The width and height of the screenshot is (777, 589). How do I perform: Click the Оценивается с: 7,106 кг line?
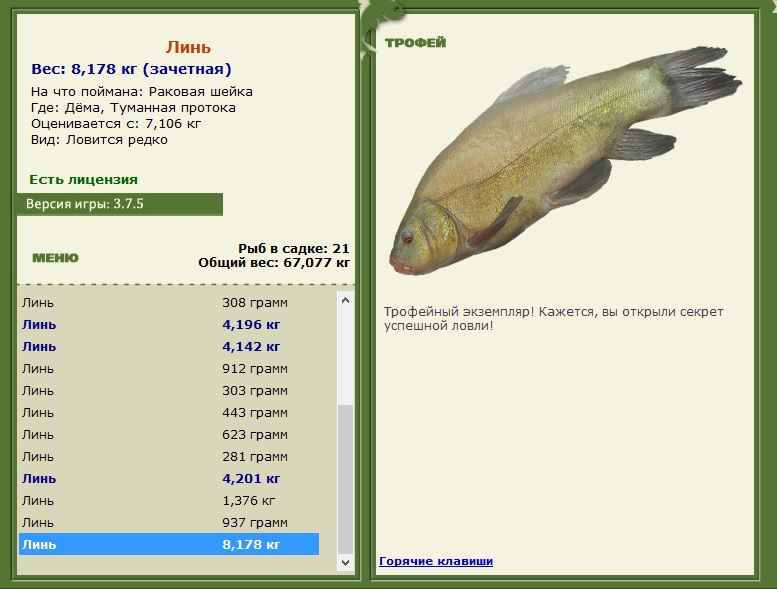116,123
